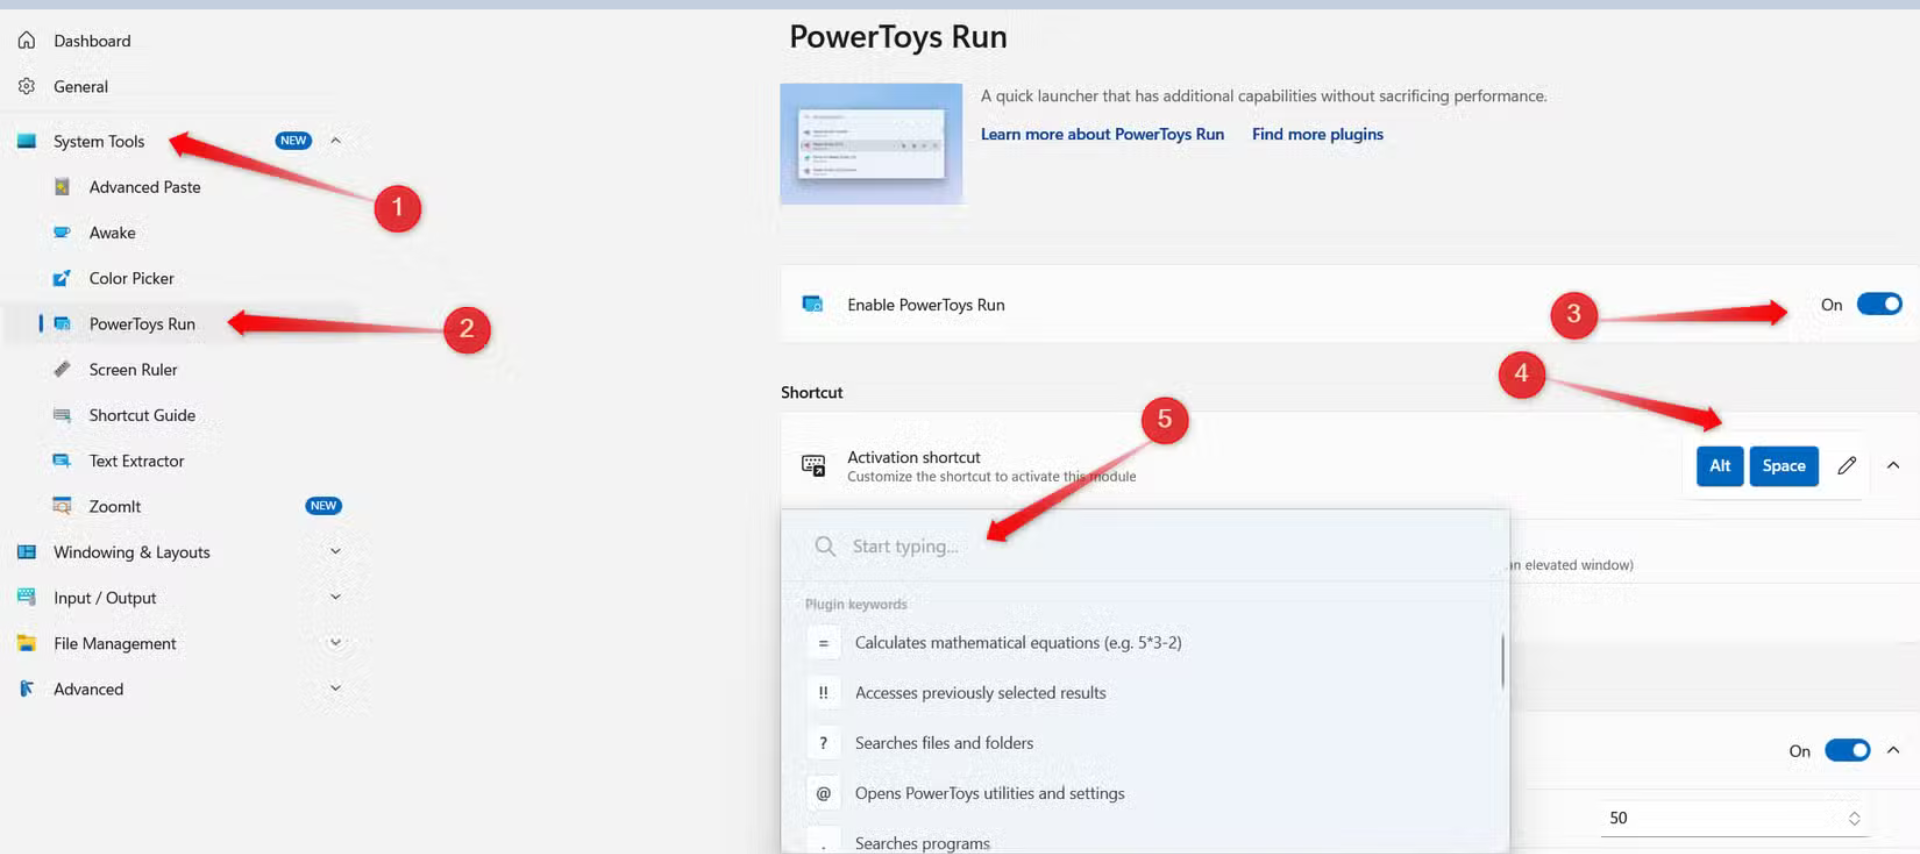Click the Screen Ruler icon
Viewport: 1920px width, 854px height.
[x=62, y=369]
